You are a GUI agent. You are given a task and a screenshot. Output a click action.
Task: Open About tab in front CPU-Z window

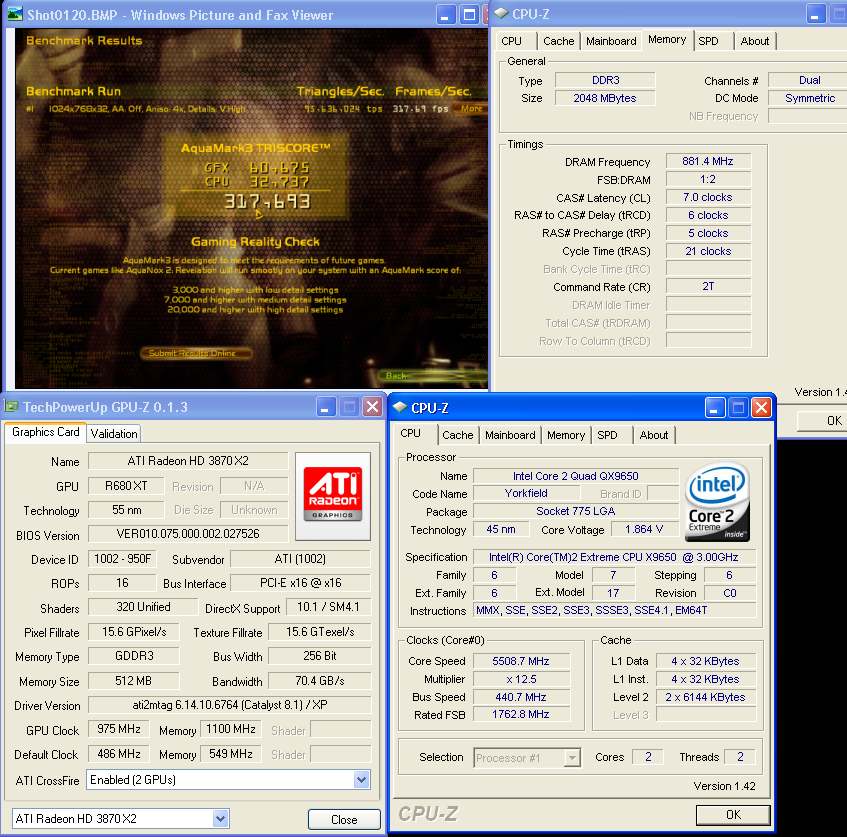click(654, 435)
